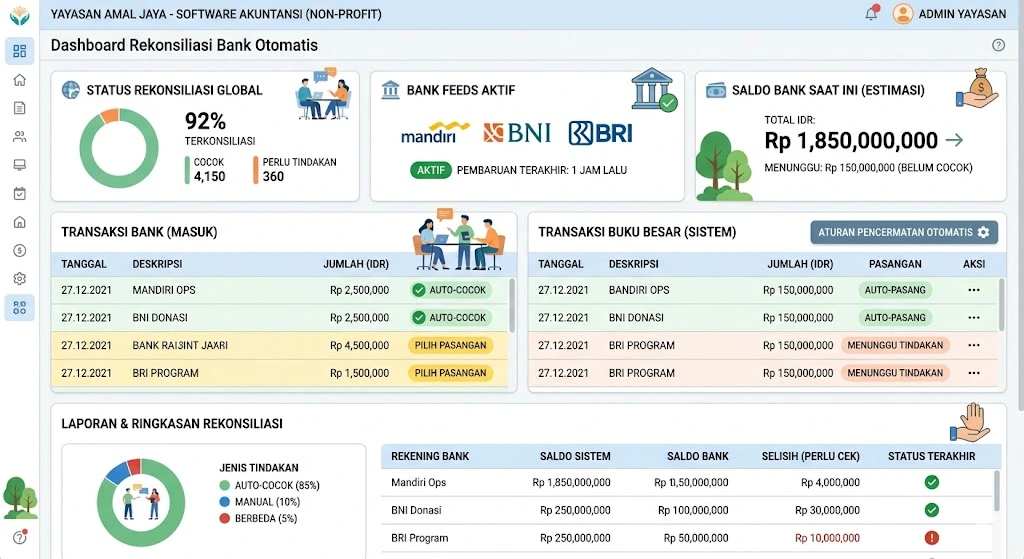Click the app logo in the sidebar
Viewport: 1024px width, 559px height.
click(x=20, y=16)
